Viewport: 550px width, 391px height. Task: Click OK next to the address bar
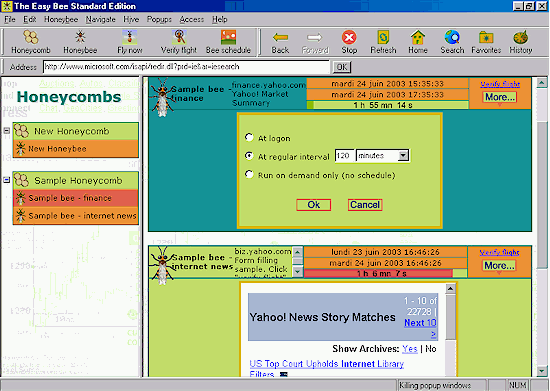point(342,67)
